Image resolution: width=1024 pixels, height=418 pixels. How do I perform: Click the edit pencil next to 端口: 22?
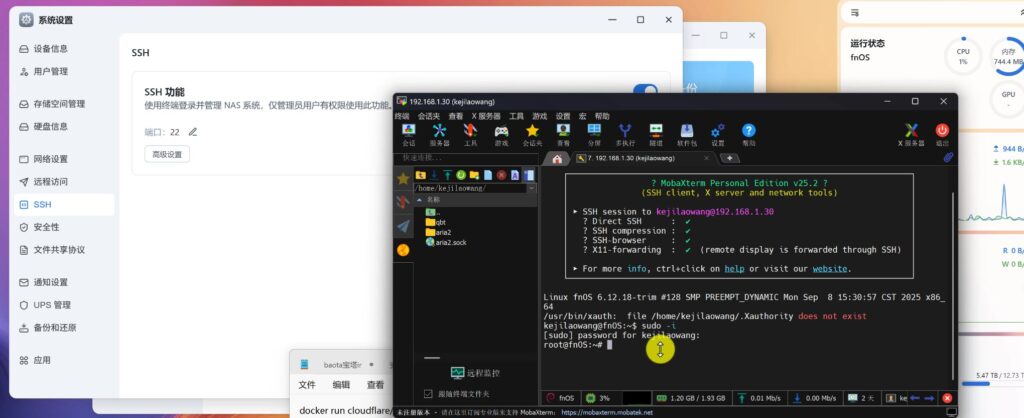193,132
